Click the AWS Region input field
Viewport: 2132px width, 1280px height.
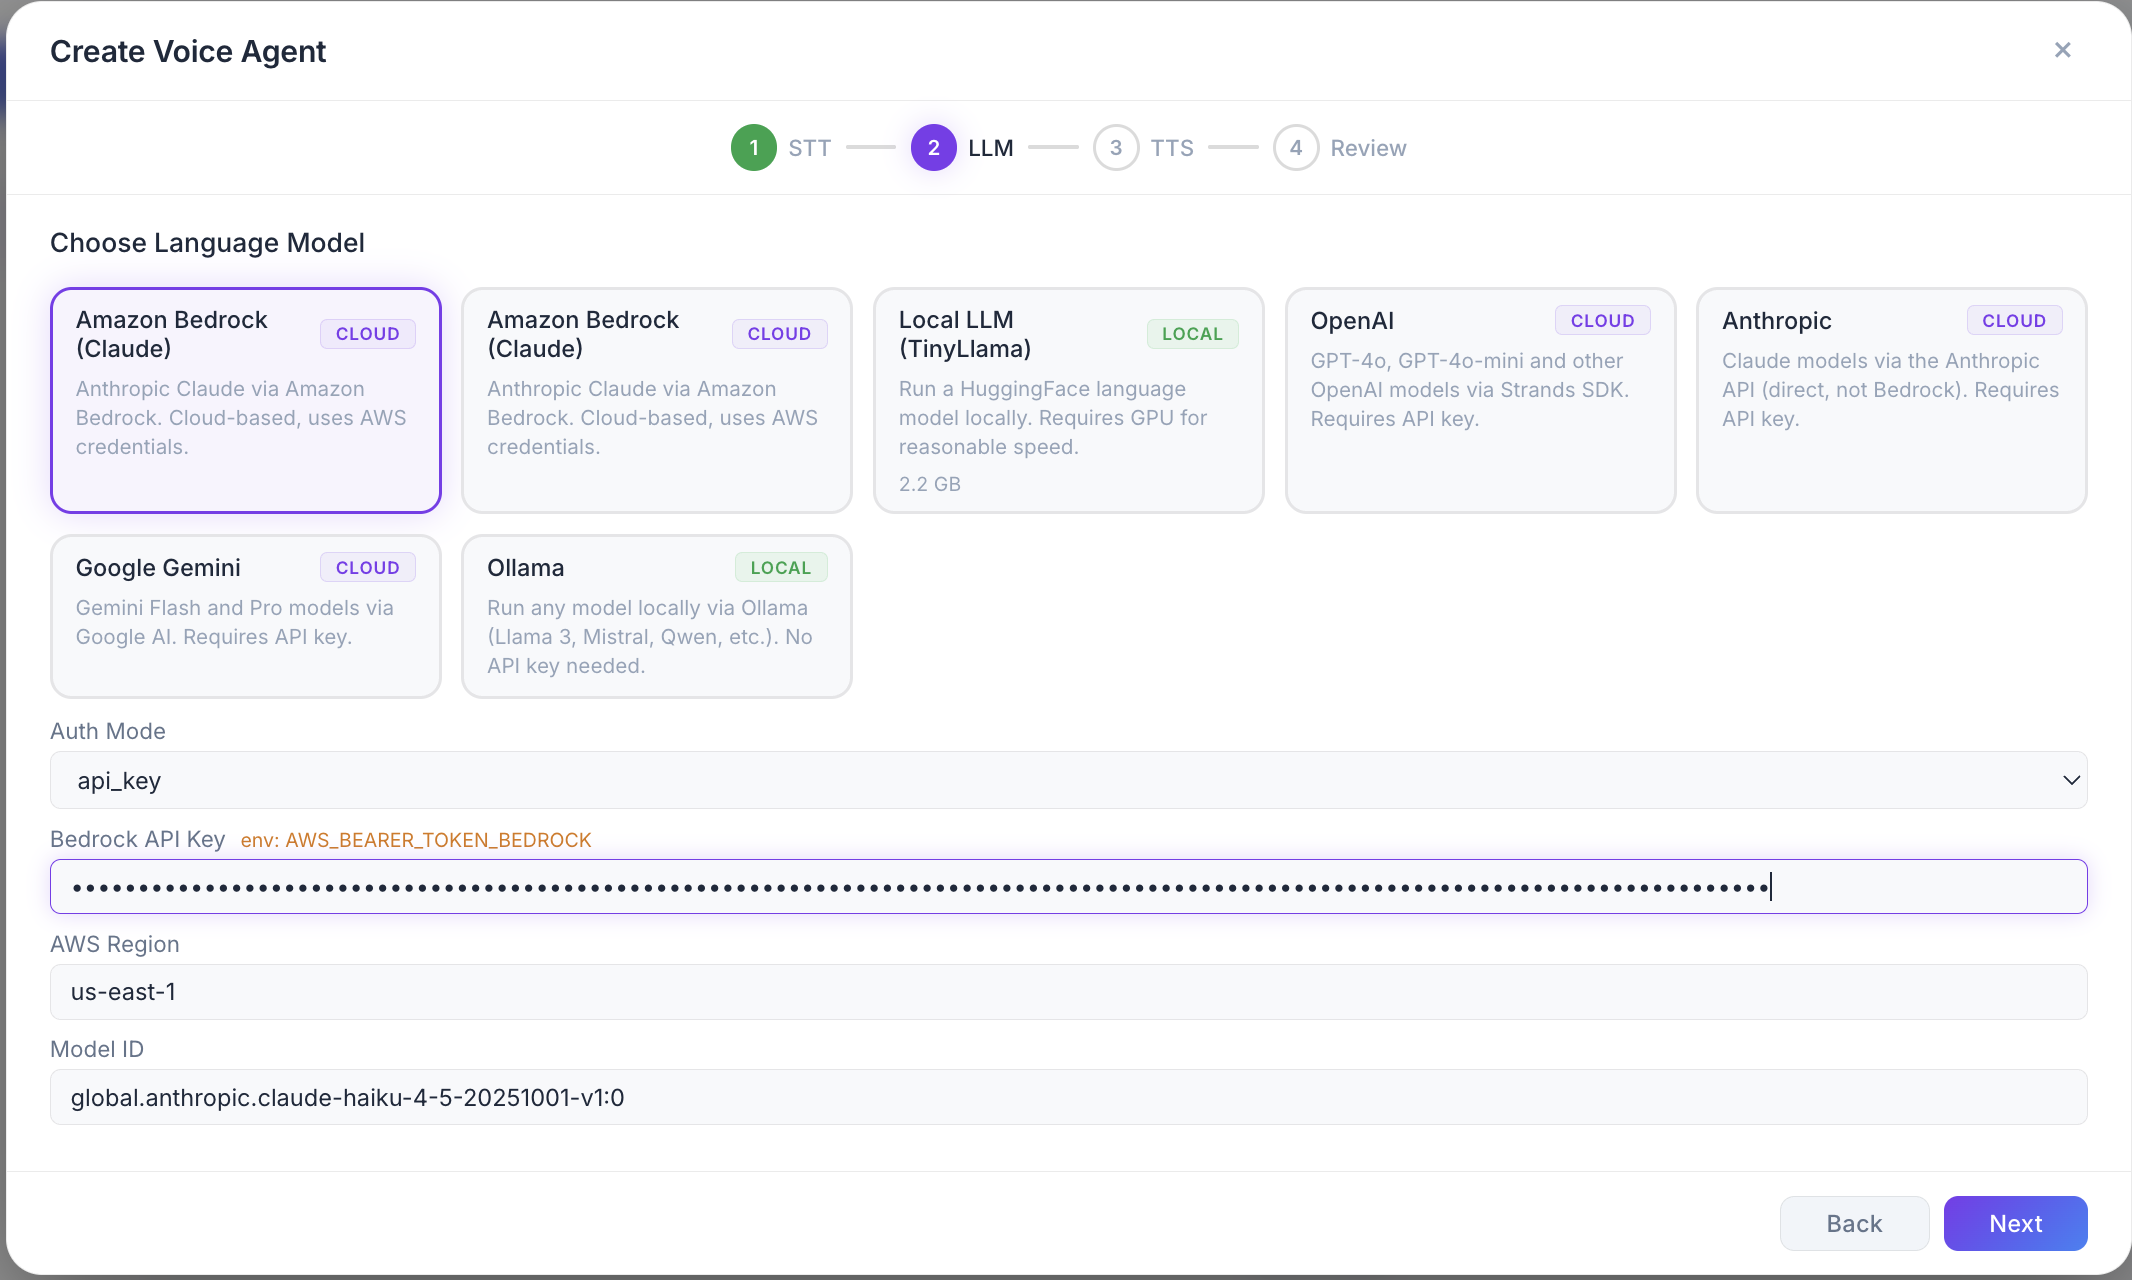click(1068, 992)
